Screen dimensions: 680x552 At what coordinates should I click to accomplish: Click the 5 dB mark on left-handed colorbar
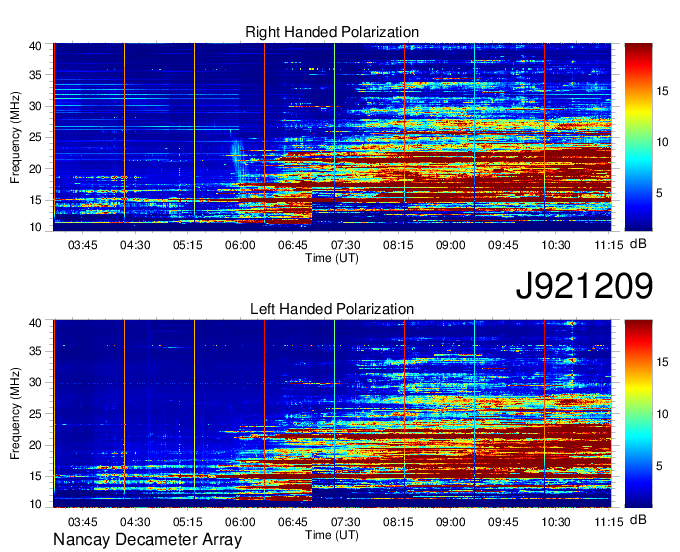coord(659,466)
